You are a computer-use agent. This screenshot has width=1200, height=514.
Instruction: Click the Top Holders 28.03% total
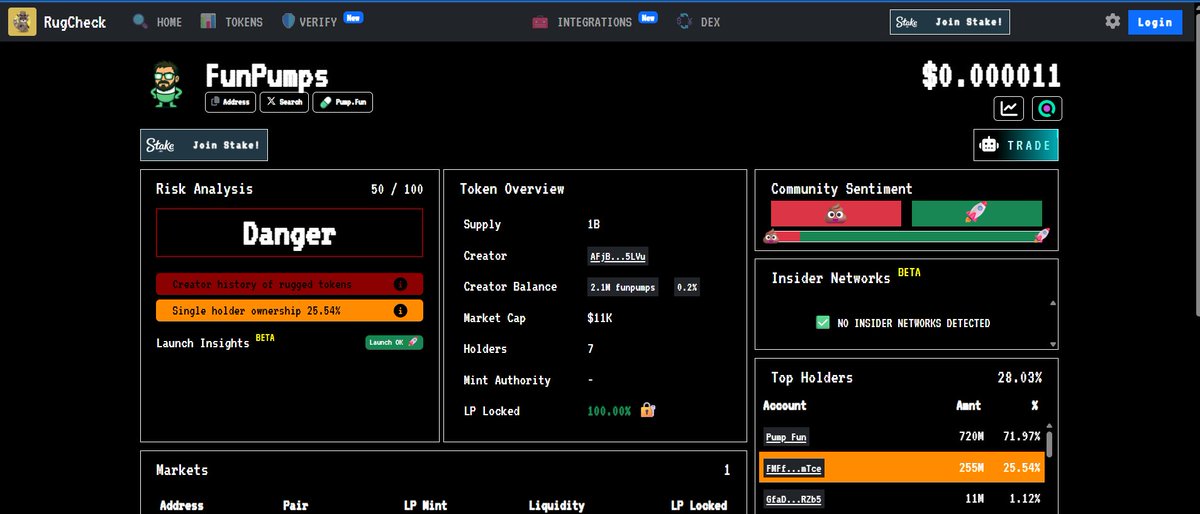click(x=1019, y=378)
